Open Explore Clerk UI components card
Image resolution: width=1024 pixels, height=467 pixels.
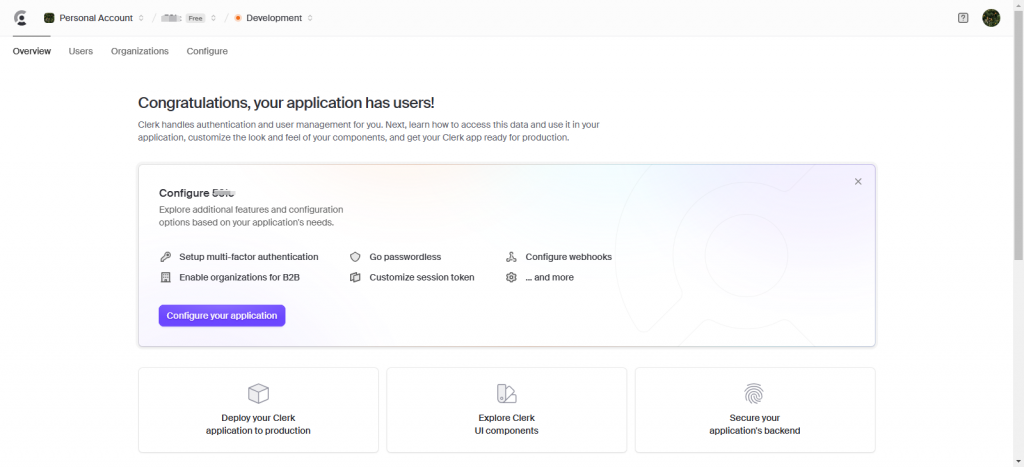click(x=506, y=410)
